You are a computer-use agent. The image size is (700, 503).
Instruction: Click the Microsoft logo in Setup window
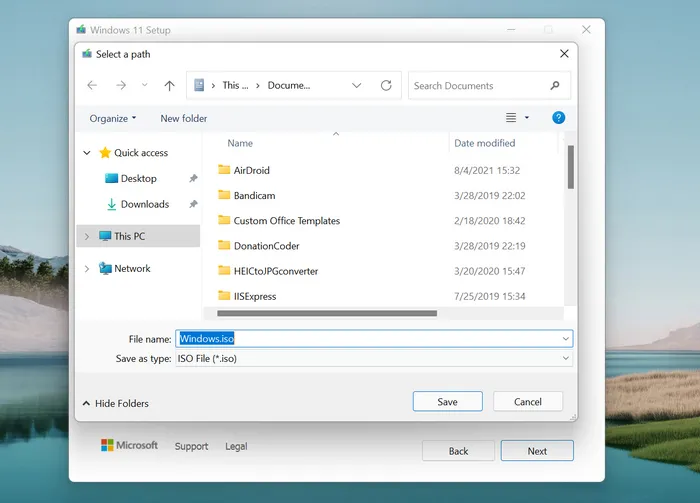pos(129,445)
